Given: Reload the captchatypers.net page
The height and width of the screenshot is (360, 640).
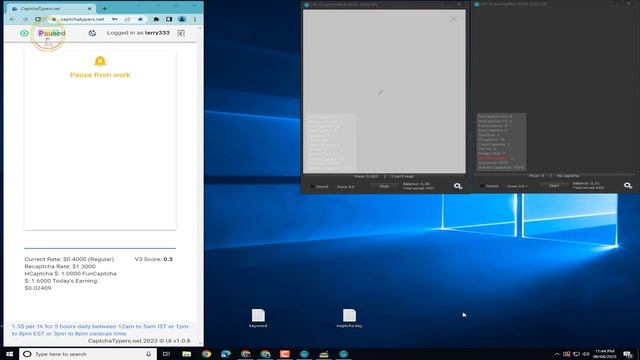Looking at the screenshot, I should point(38,19).
